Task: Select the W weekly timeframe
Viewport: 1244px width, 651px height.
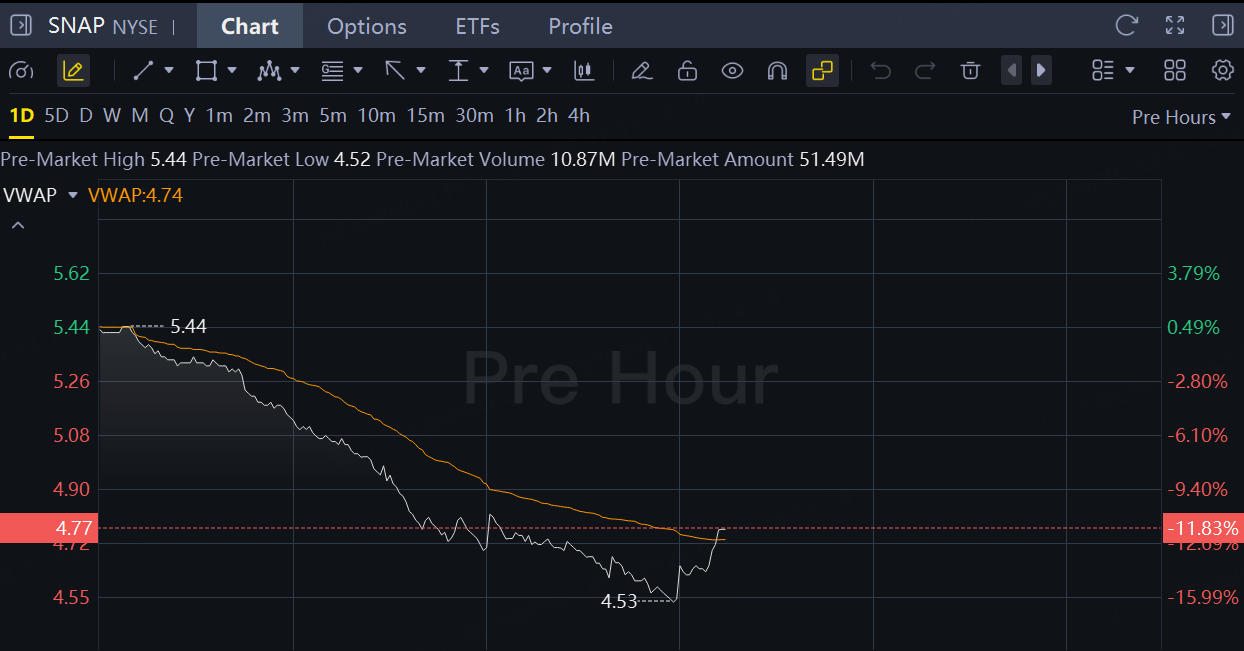Action: point(112,116)
